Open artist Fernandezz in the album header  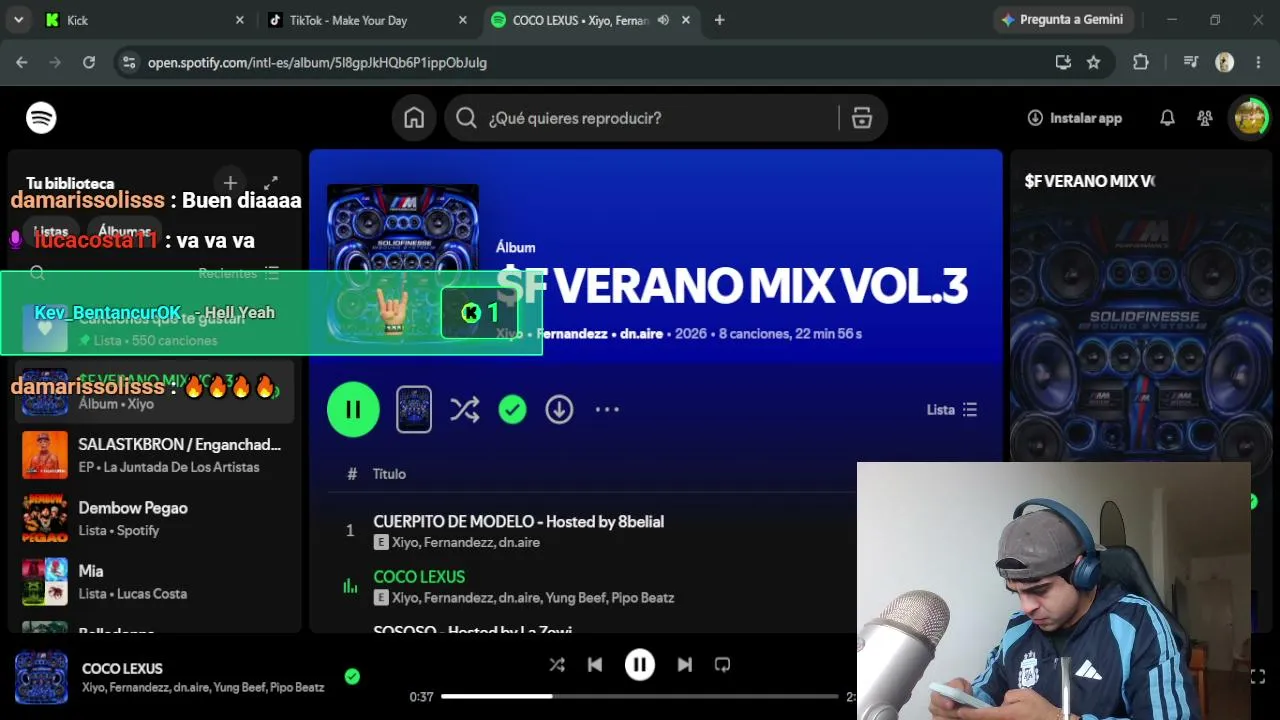click(x=572, y=334)
